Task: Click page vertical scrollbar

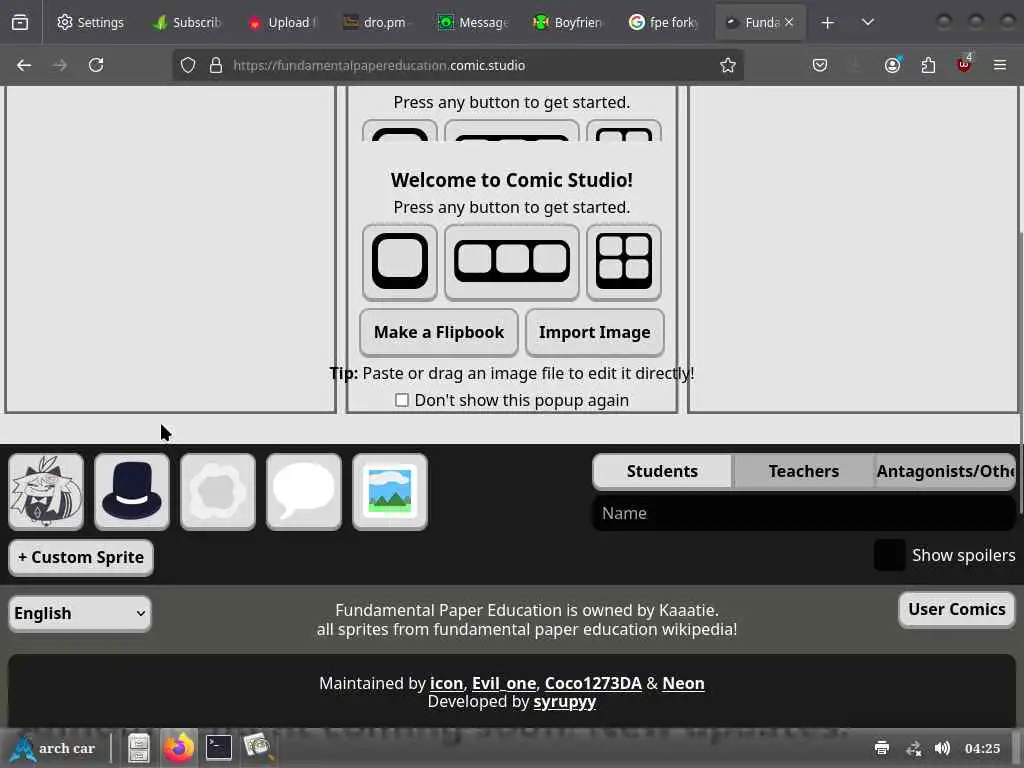Action: click(x=1020, y=372)
